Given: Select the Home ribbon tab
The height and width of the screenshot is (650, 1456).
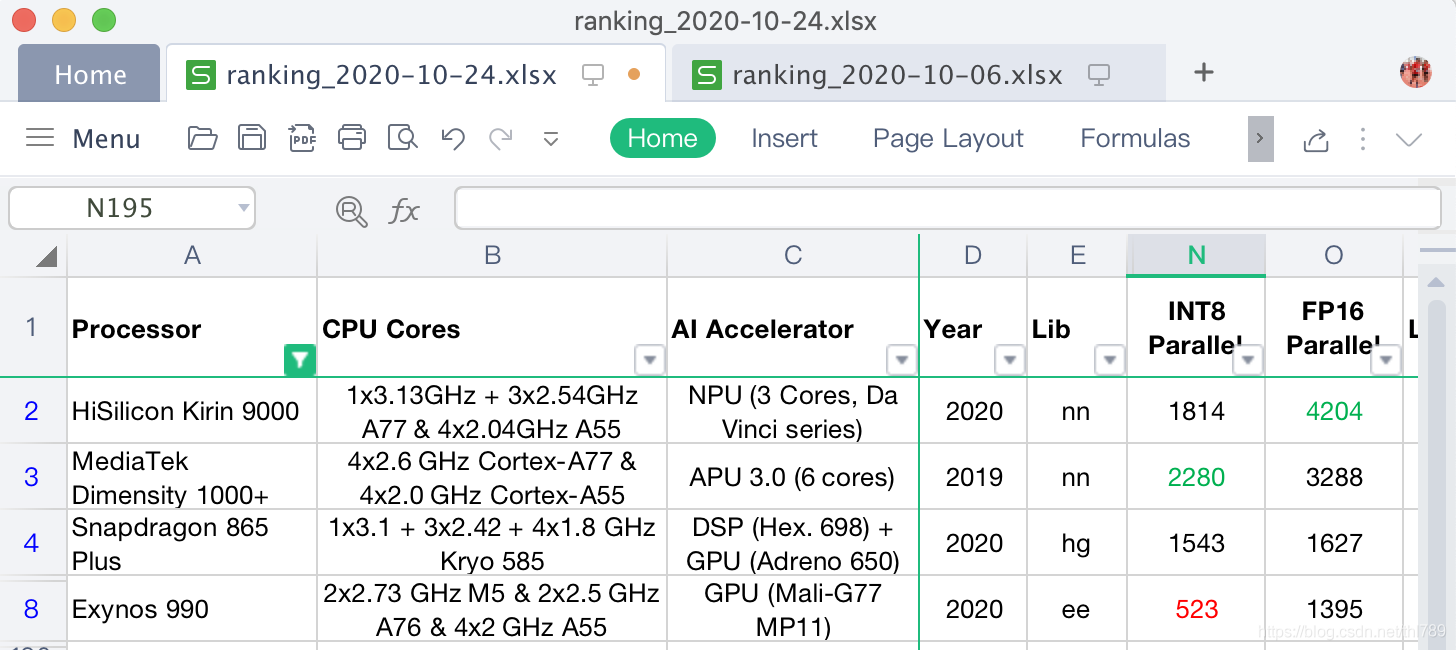Looking at the screenshot, I should [662, 138].
